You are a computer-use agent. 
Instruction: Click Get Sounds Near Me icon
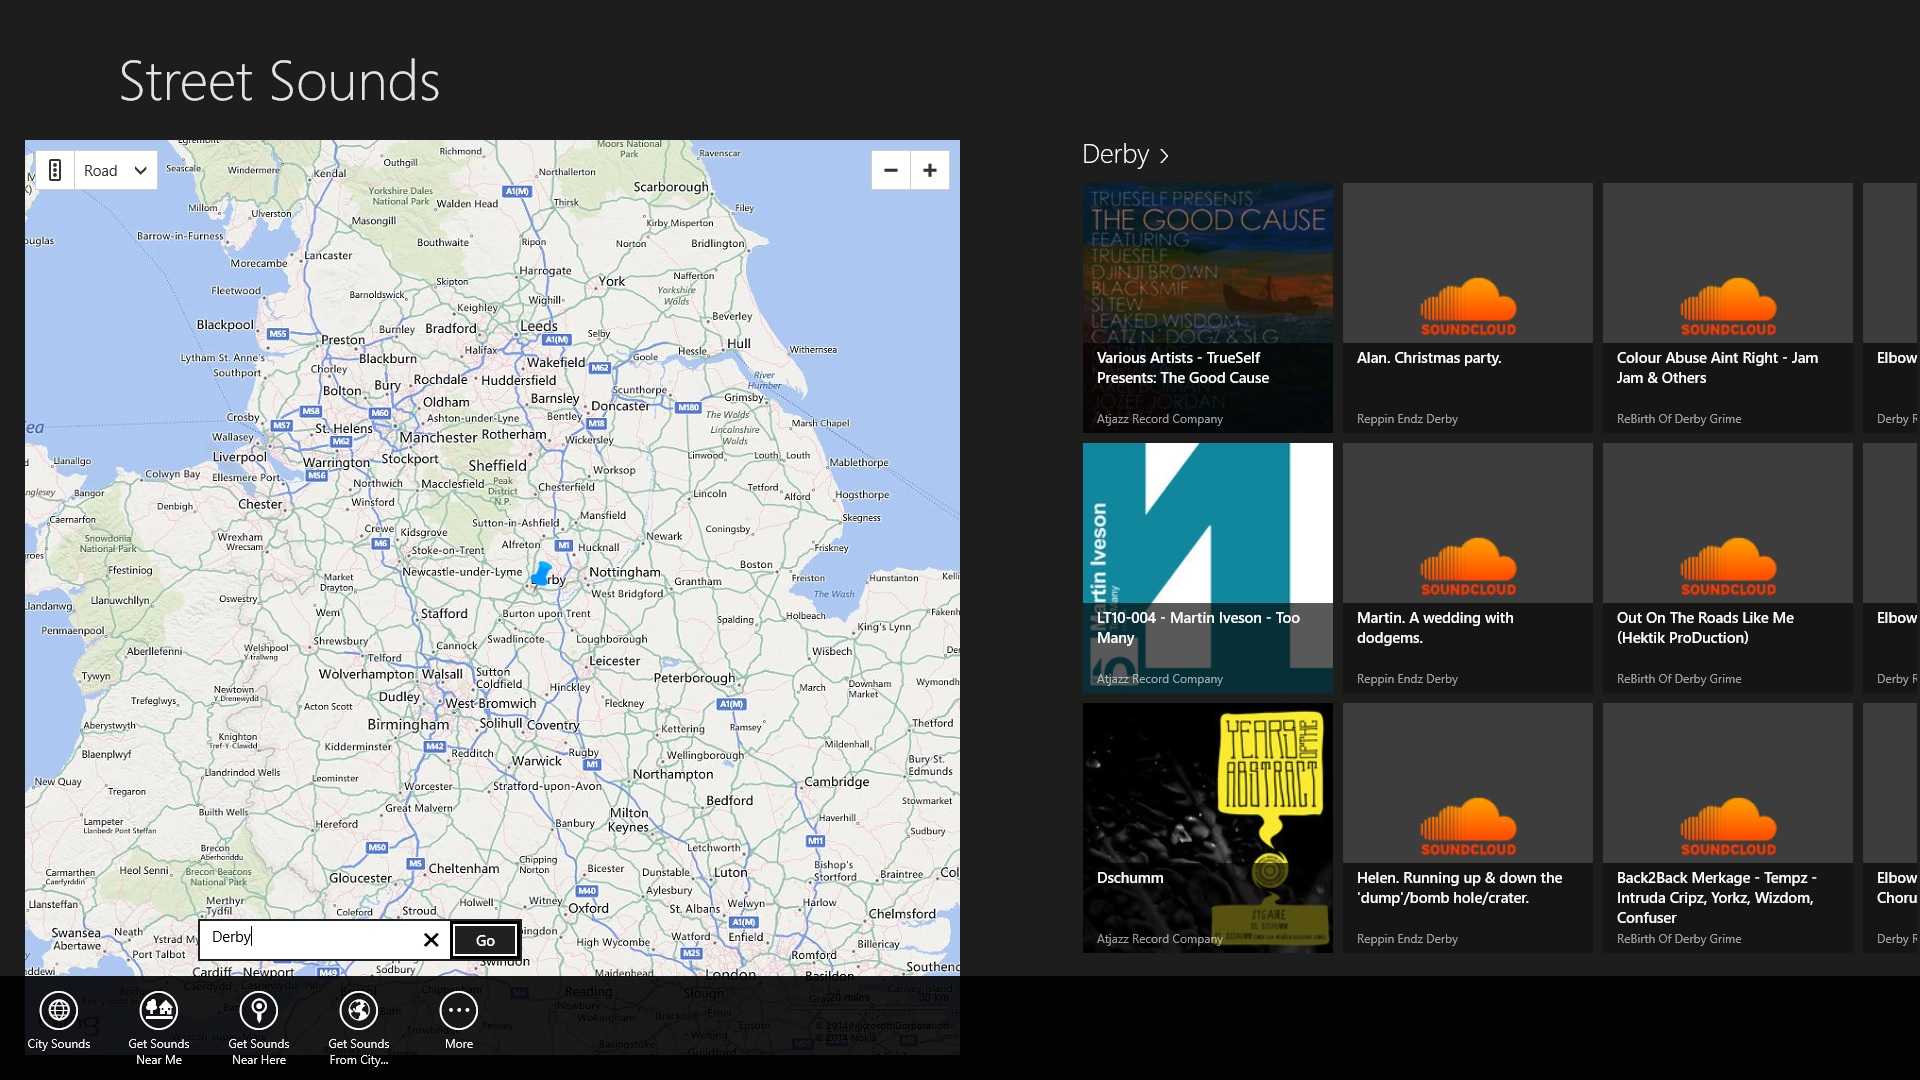159,1011
